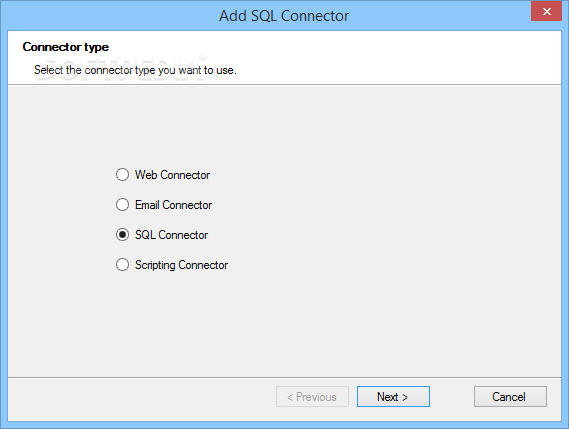Select the Web Connector radio button

(x=122, y=175)
